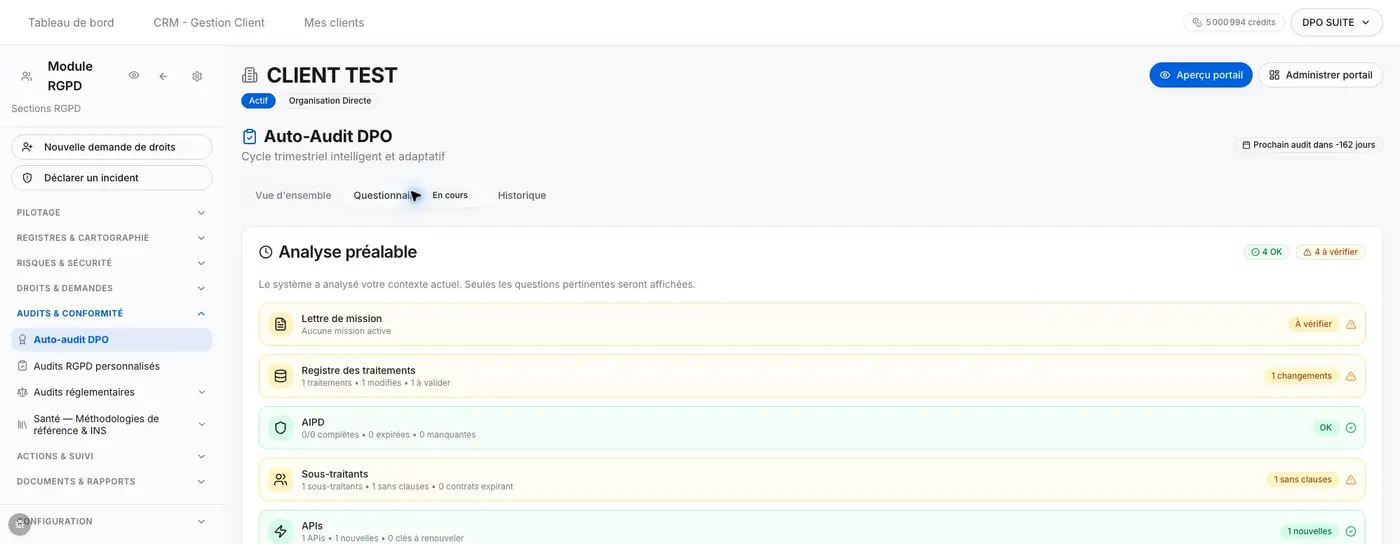This screenshot has height=544, width=1400.
Task: Click Prochain audit dans -162 jours badge
Action: pyautogui.click(x=1308, y=145)
